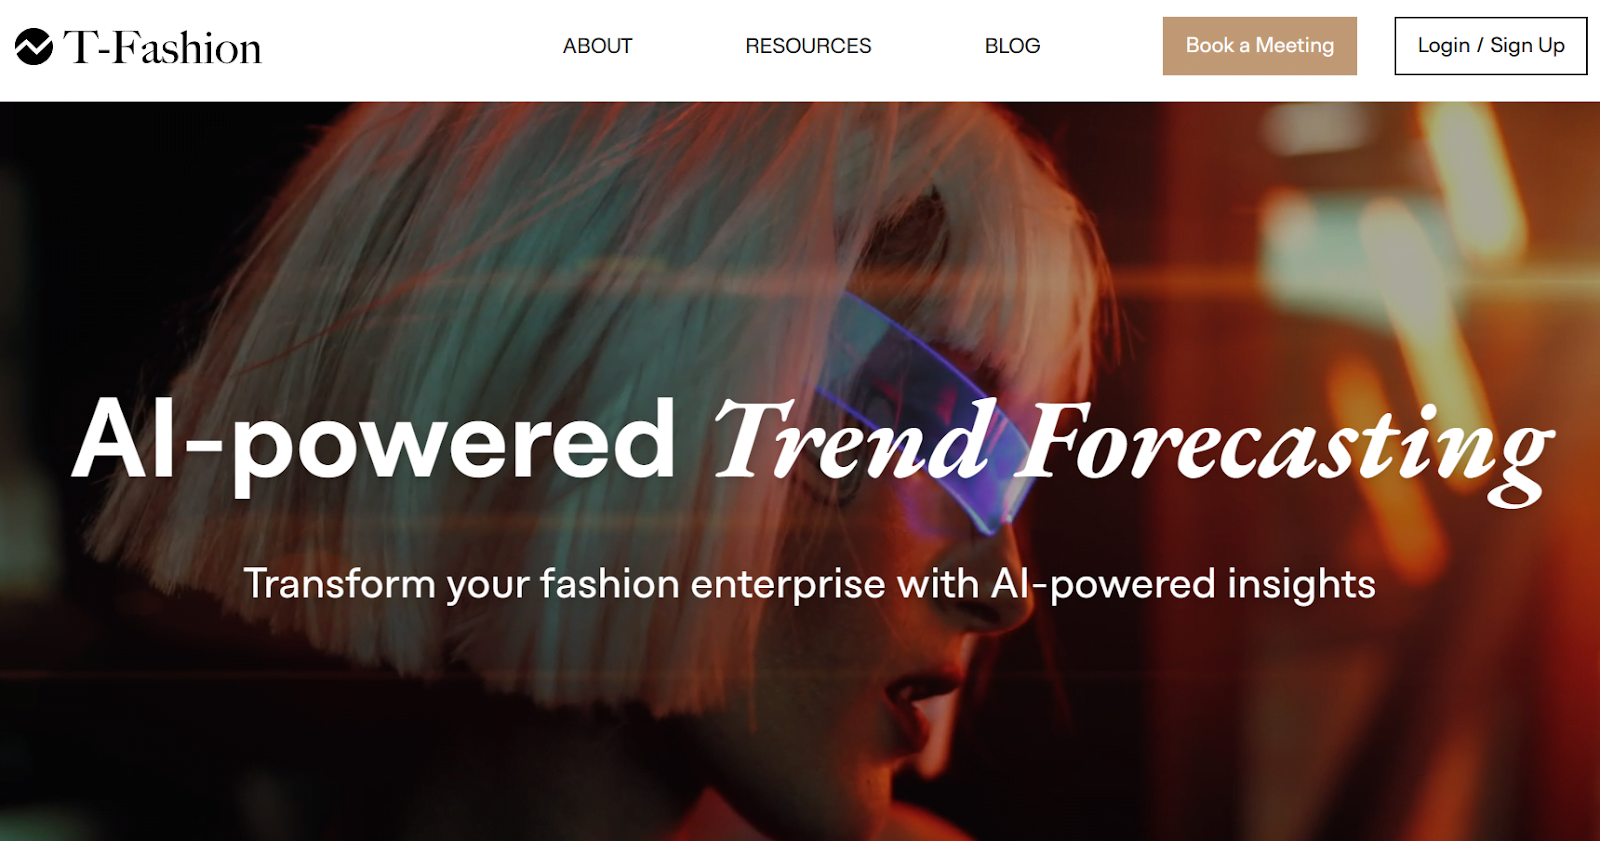Click the Book a Meeting button
This screenshot has width=1600, height=841.
pyautogui.click(x=1259, y=46)
